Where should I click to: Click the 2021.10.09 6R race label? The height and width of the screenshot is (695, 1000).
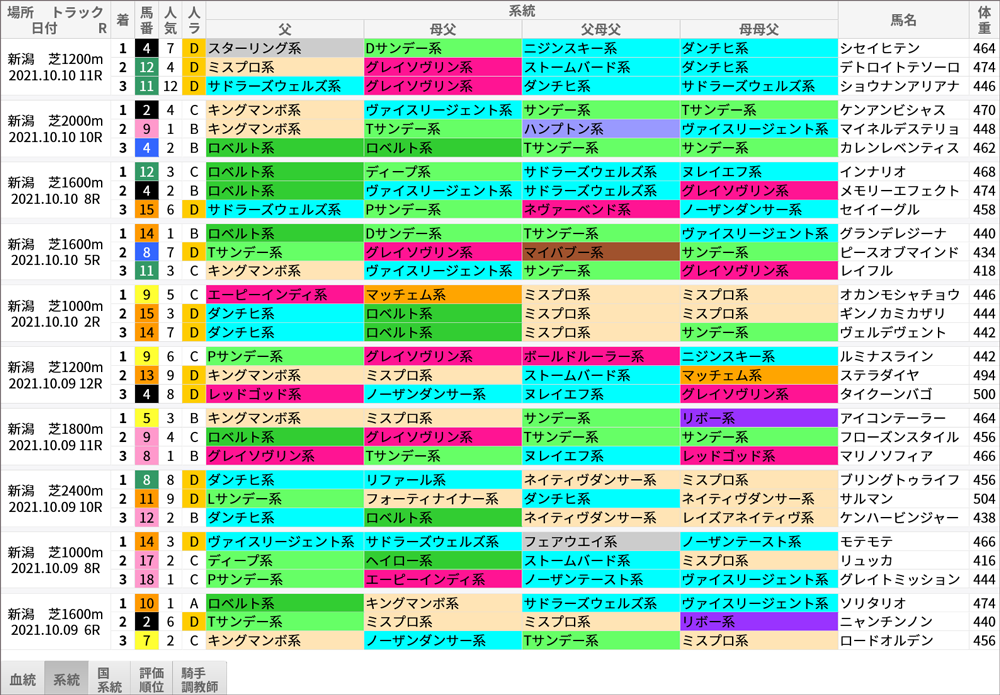pos(56,630)
